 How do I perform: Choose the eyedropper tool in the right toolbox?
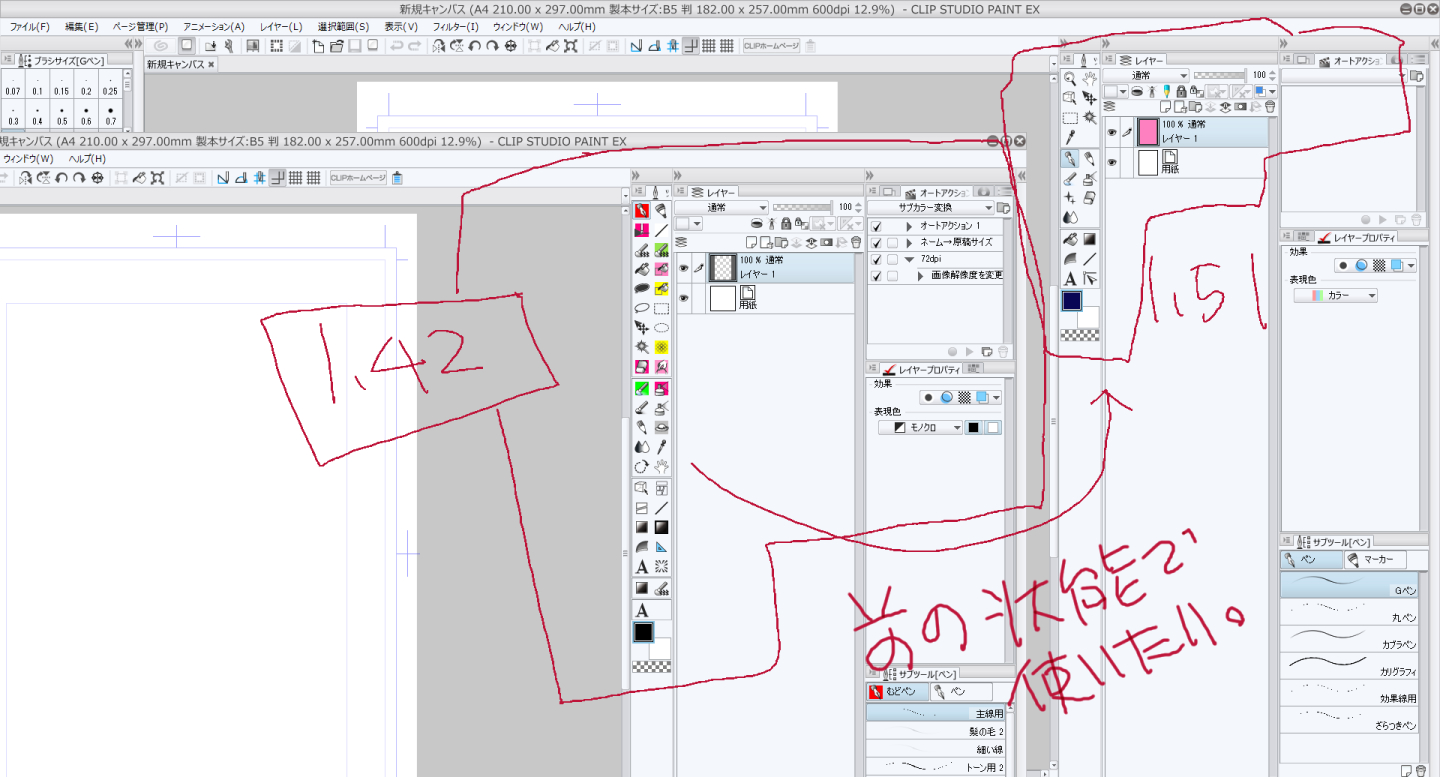1069,137
